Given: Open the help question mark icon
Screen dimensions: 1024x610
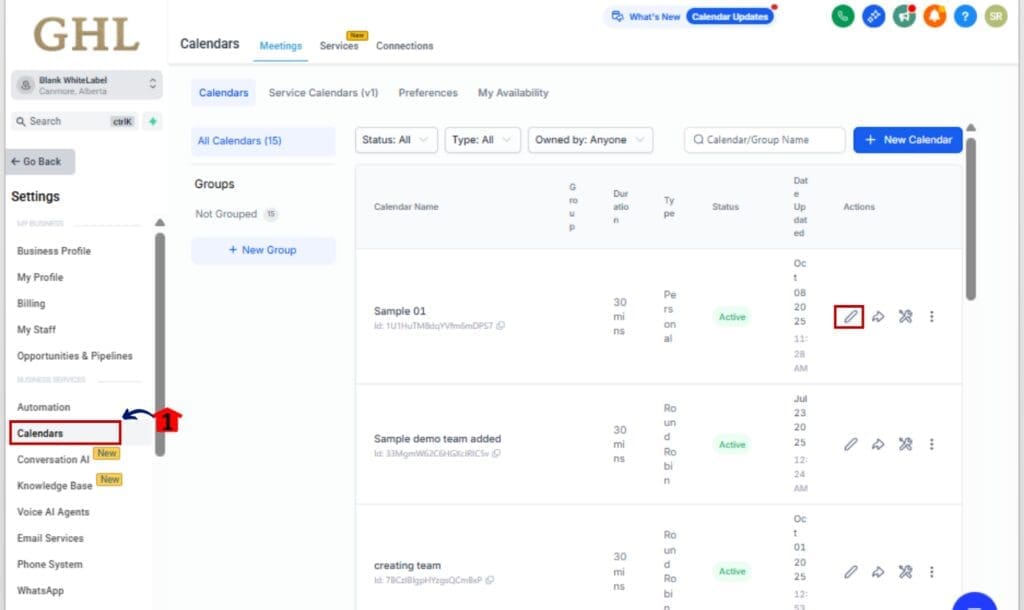Looking at the screenshot, I should [964, 16].
